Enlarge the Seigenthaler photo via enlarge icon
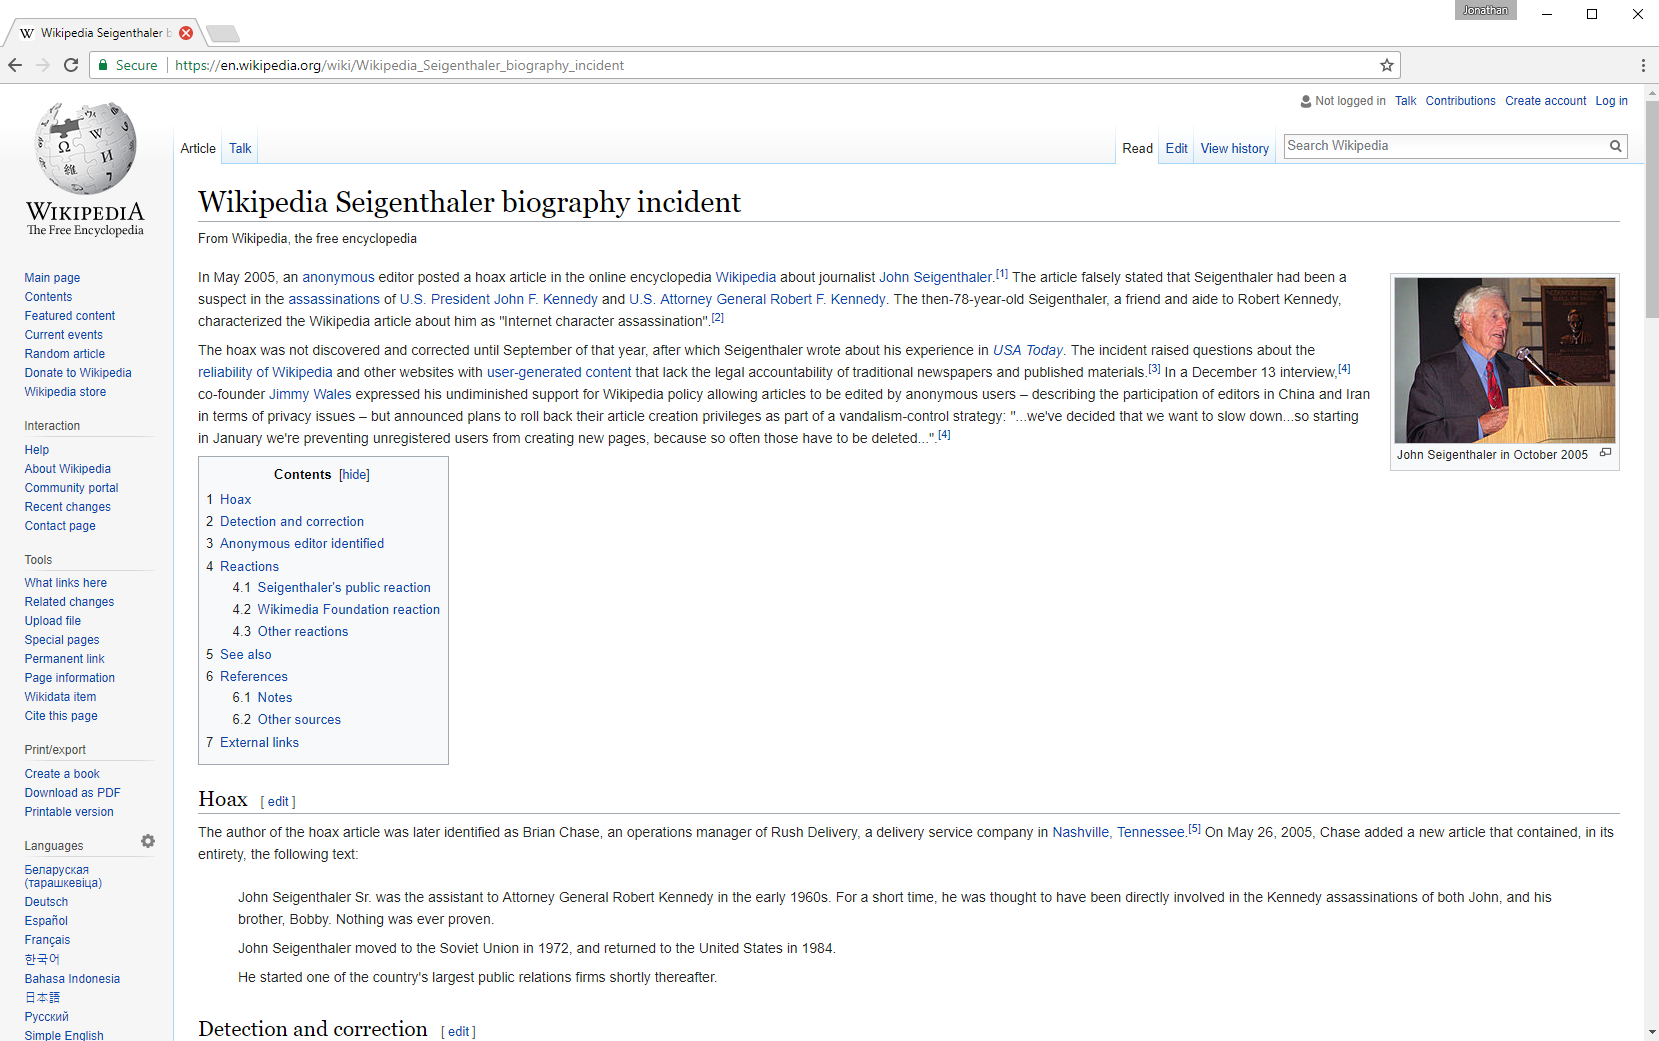The width and height of the screenshot is (1659, 1041). (x=1605, y=453)
